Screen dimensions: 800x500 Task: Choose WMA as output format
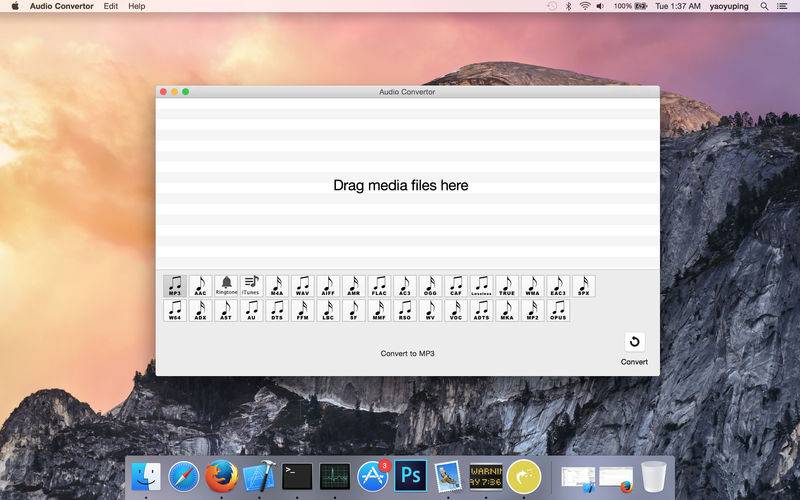(x=532, y=286)
